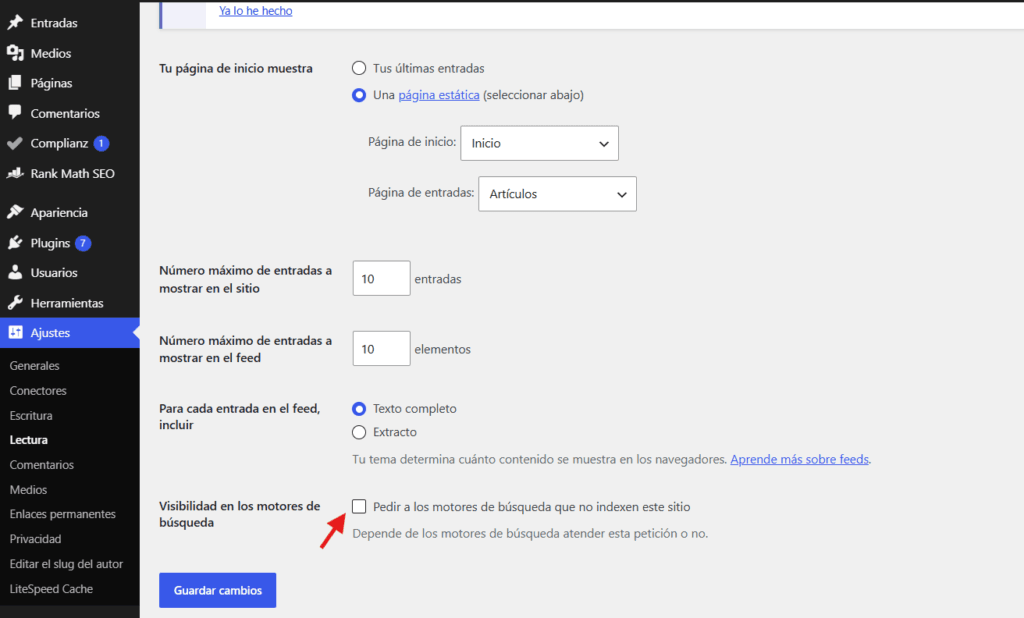
Task: Click the Ajustes sliders icon
Action: pos(15,333)
